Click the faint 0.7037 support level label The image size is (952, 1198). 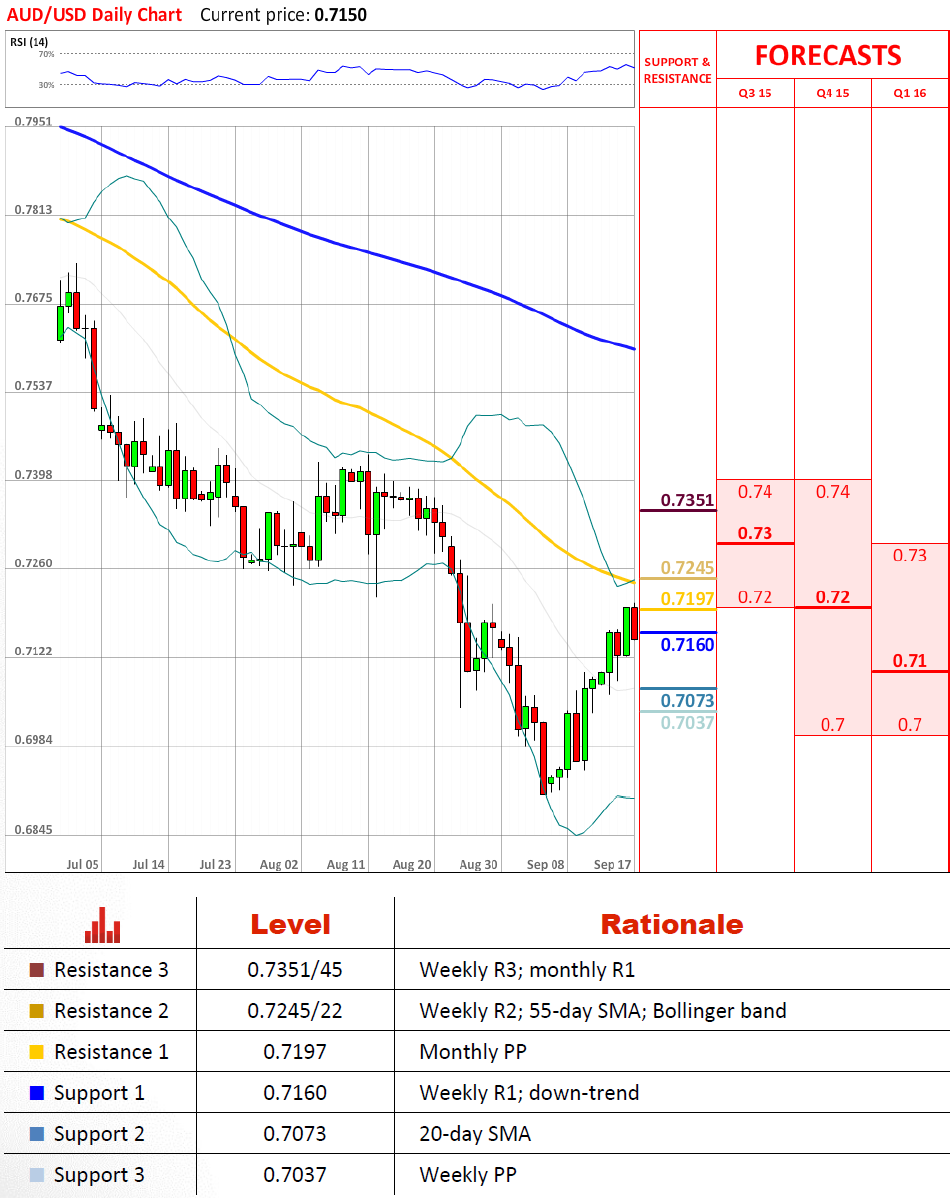(688, 723)
